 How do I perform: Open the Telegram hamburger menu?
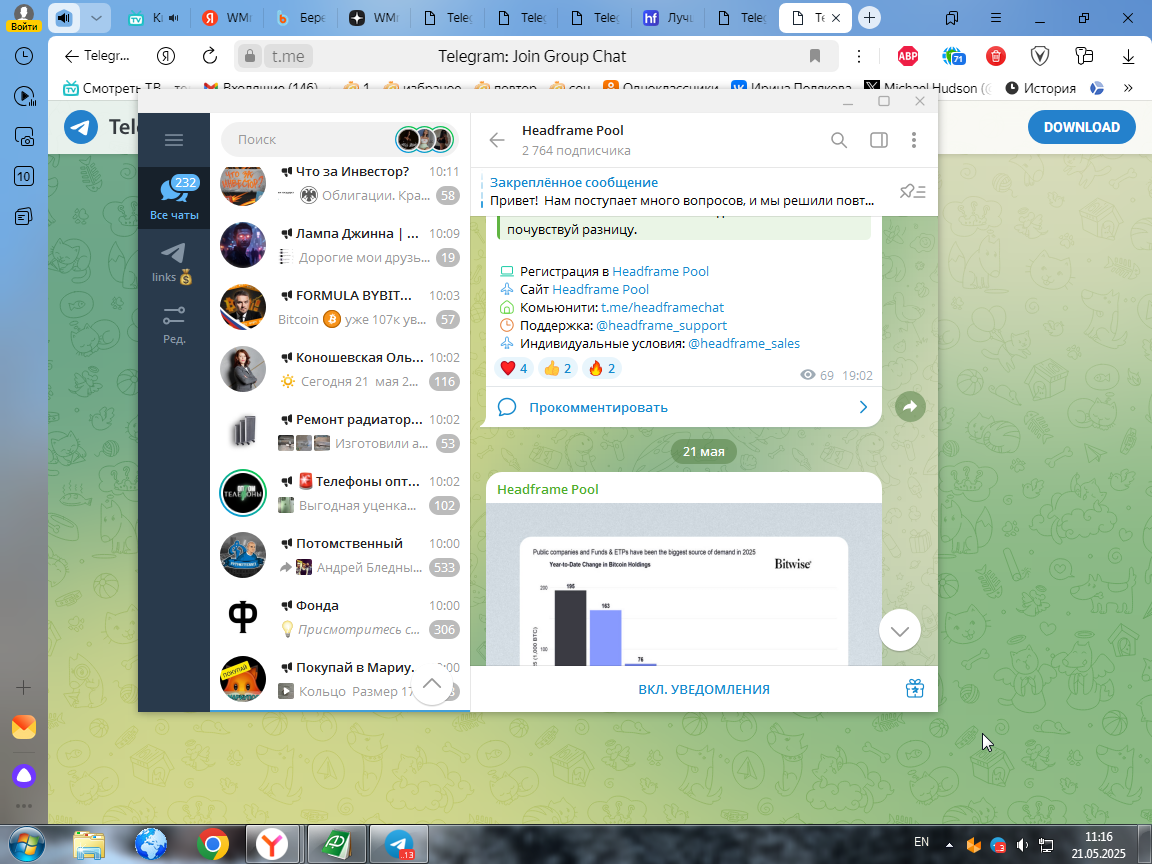[174, 140]
